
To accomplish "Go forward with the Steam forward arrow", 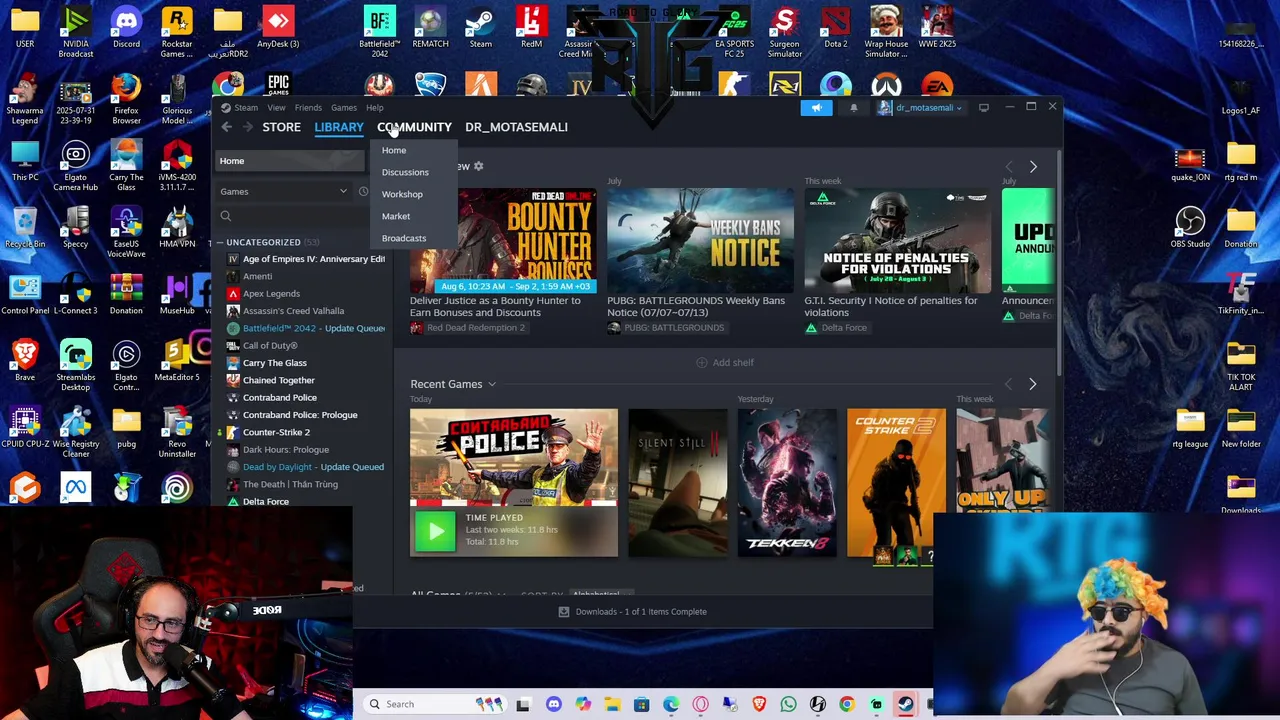I will point(248,127).
